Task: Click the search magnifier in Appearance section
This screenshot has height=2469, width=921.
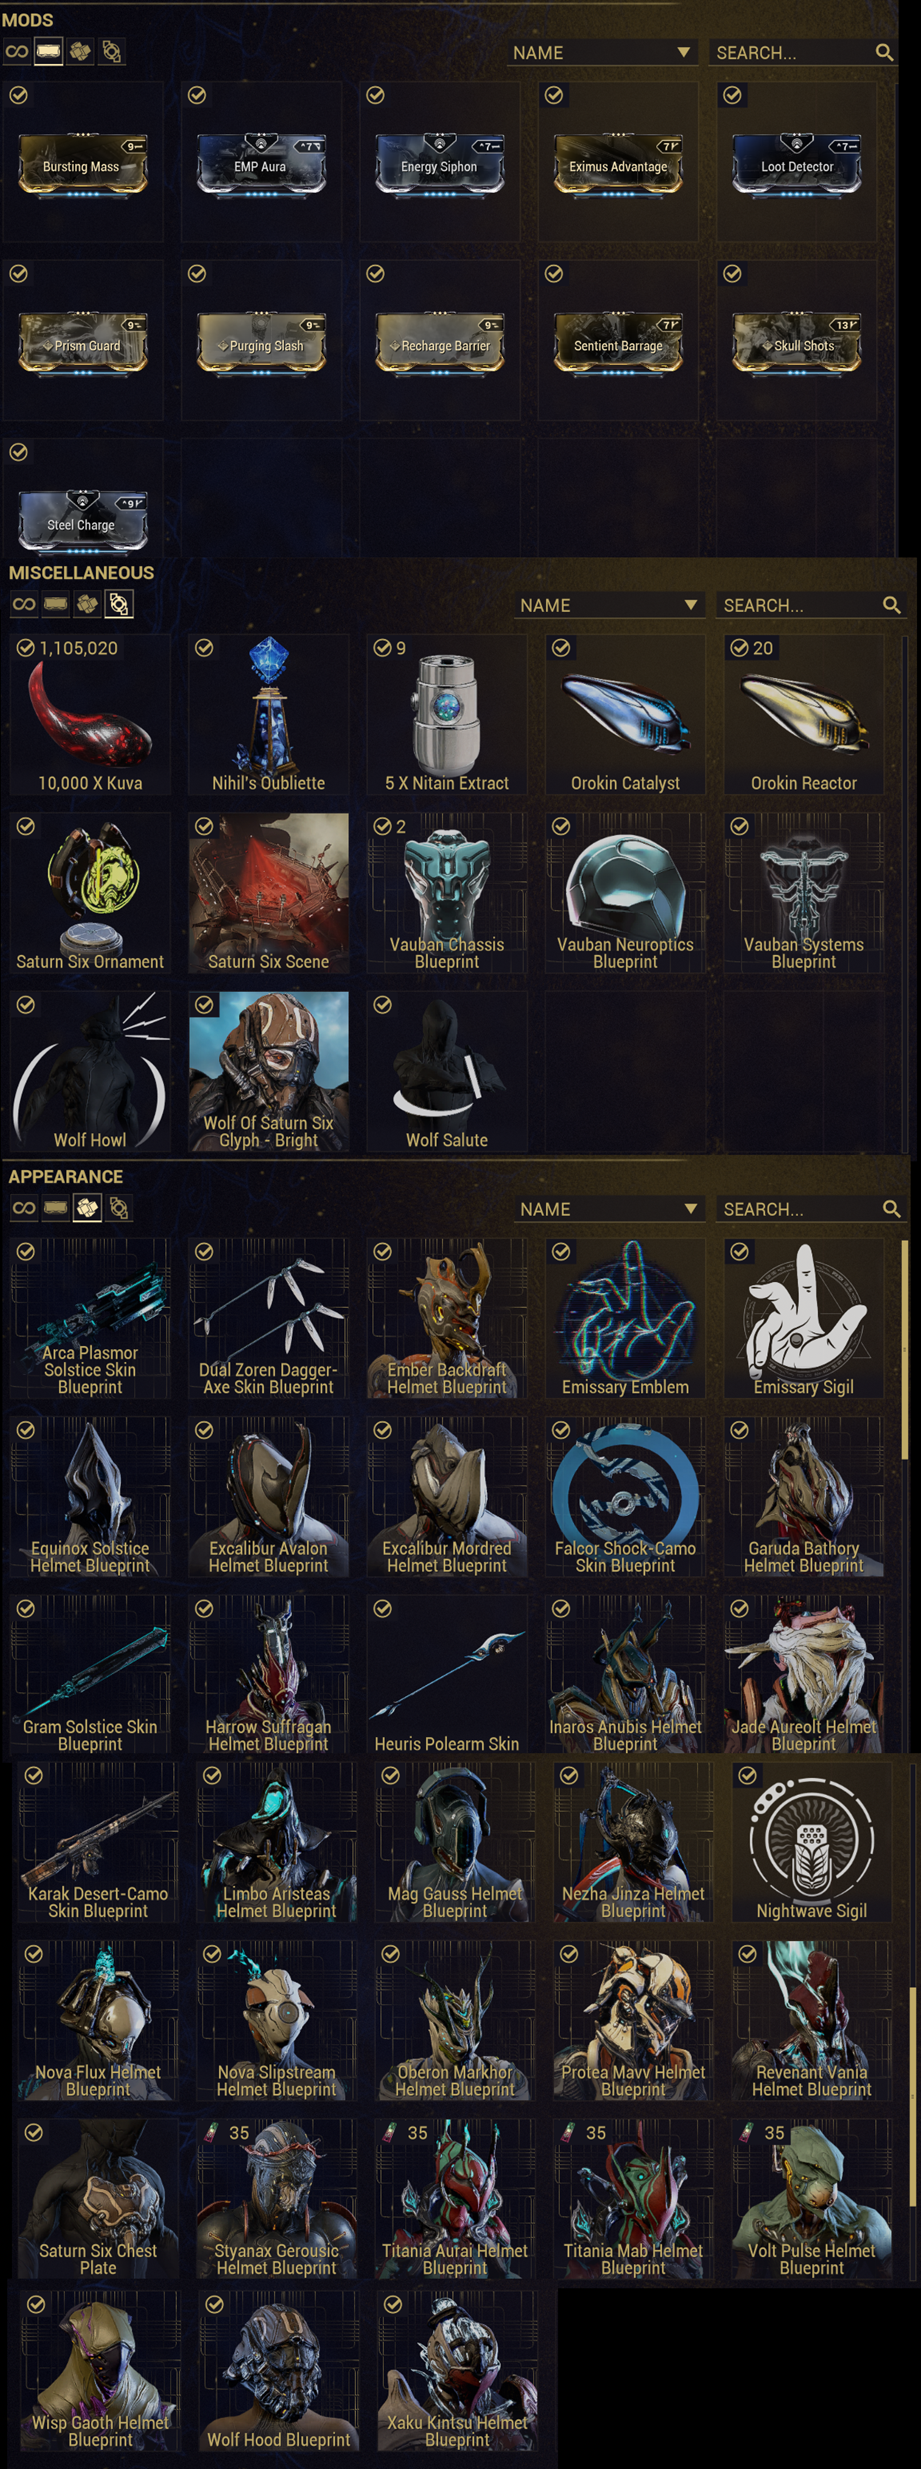Action: 891,1208
